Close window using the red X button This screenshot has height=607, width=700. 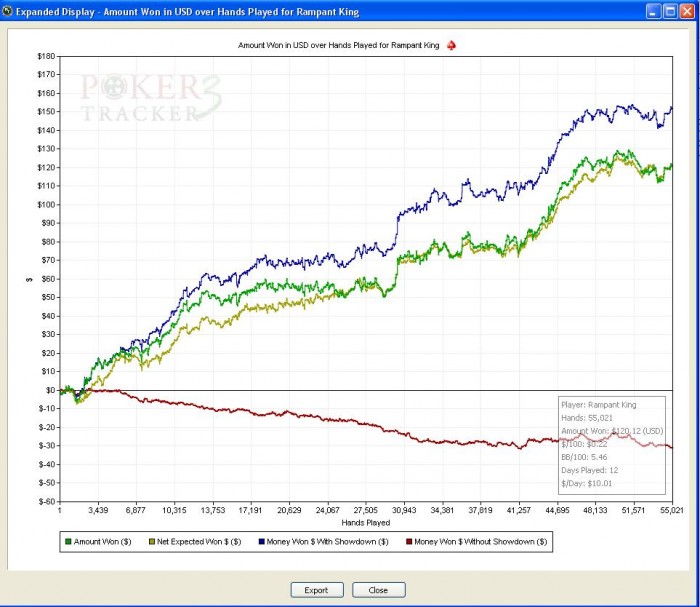(x=687, y=11)
